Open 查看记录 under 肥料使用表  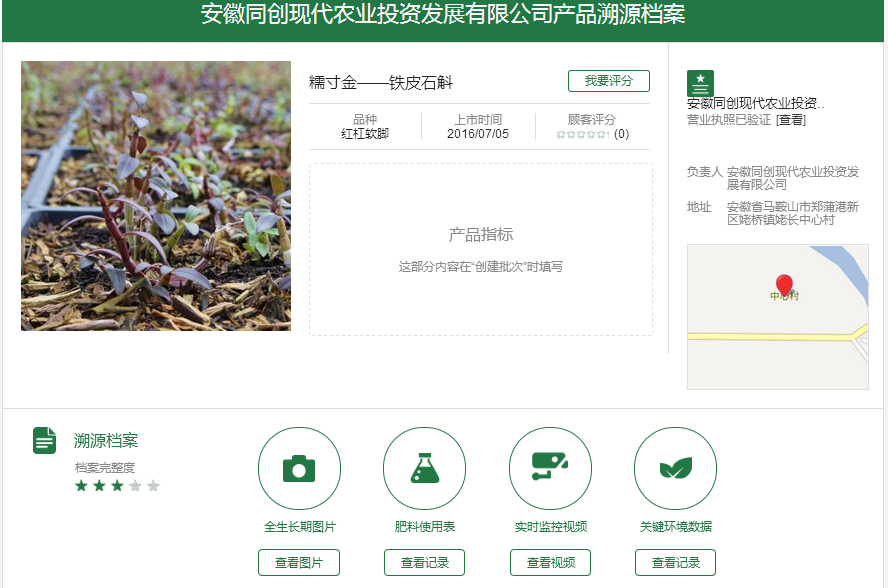(x=424, y=563)
